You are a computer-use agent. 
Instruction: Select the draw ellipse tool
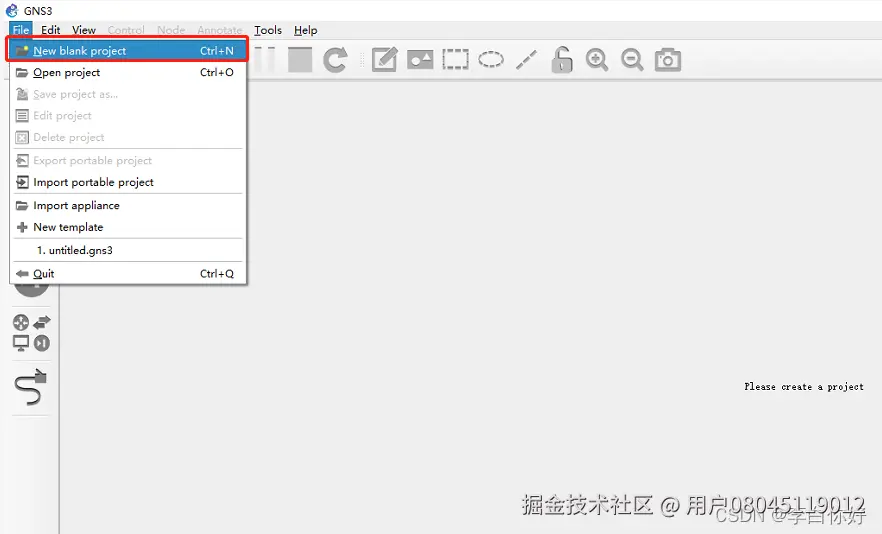click(x=491, y=59)
